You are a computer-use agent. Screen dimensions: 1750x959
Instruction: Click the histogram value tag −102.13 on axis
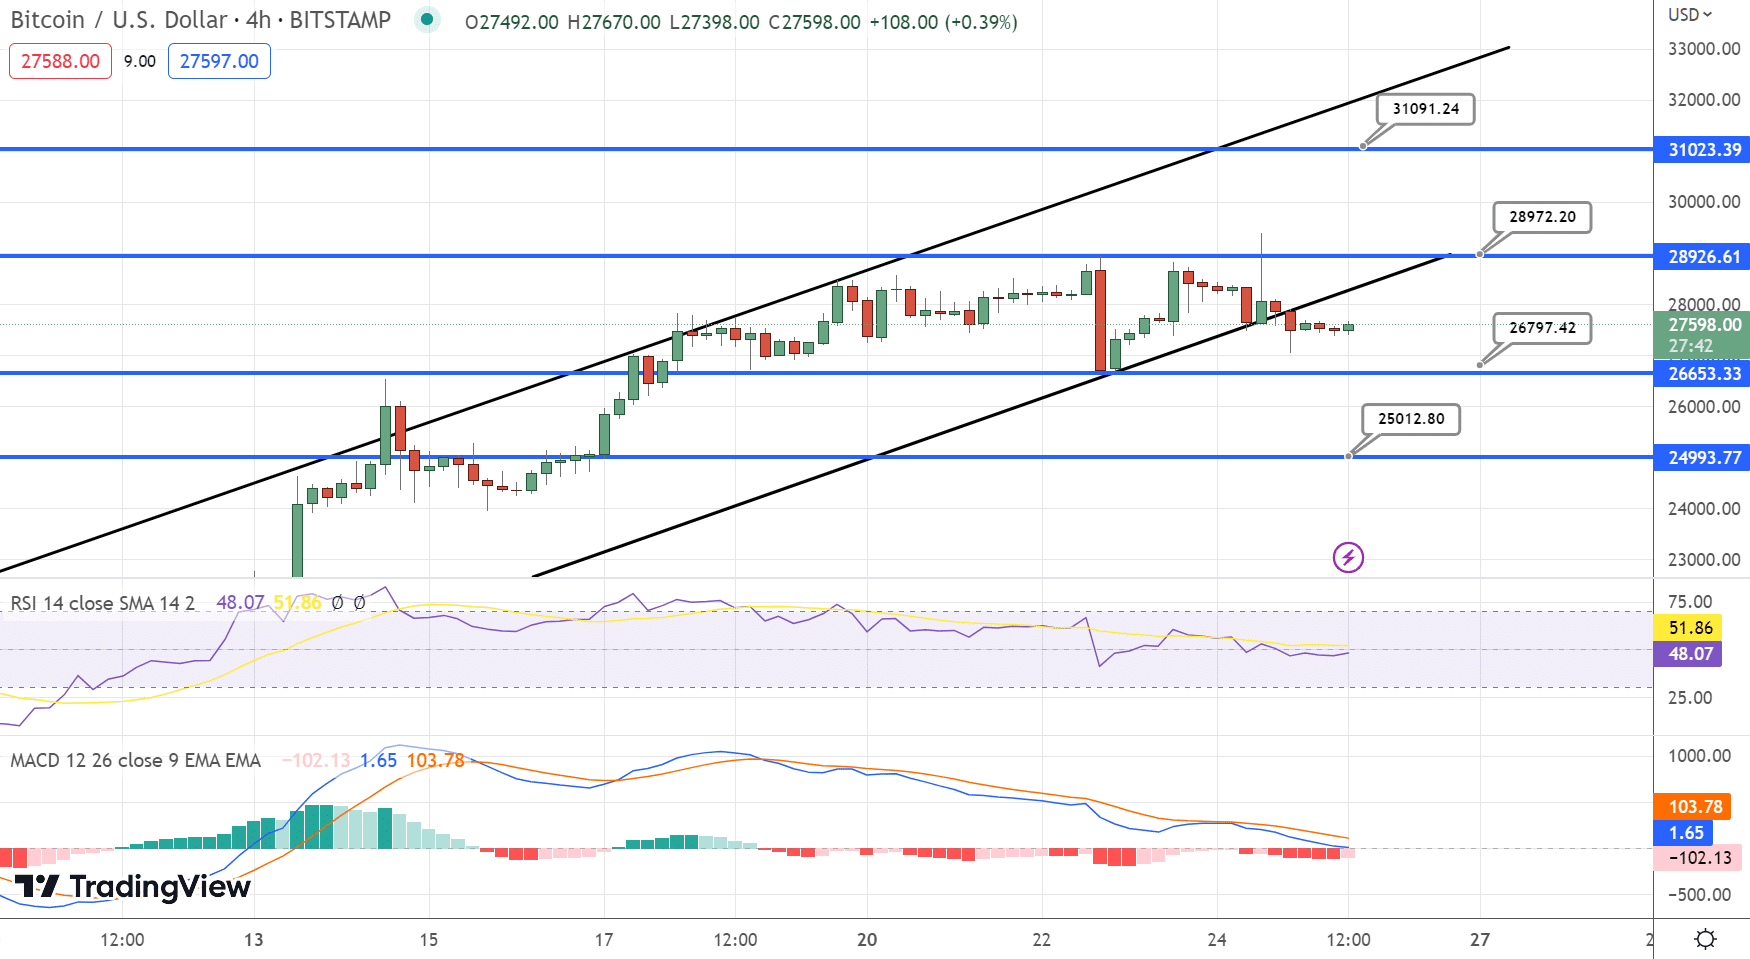(x=1699, y=858)
